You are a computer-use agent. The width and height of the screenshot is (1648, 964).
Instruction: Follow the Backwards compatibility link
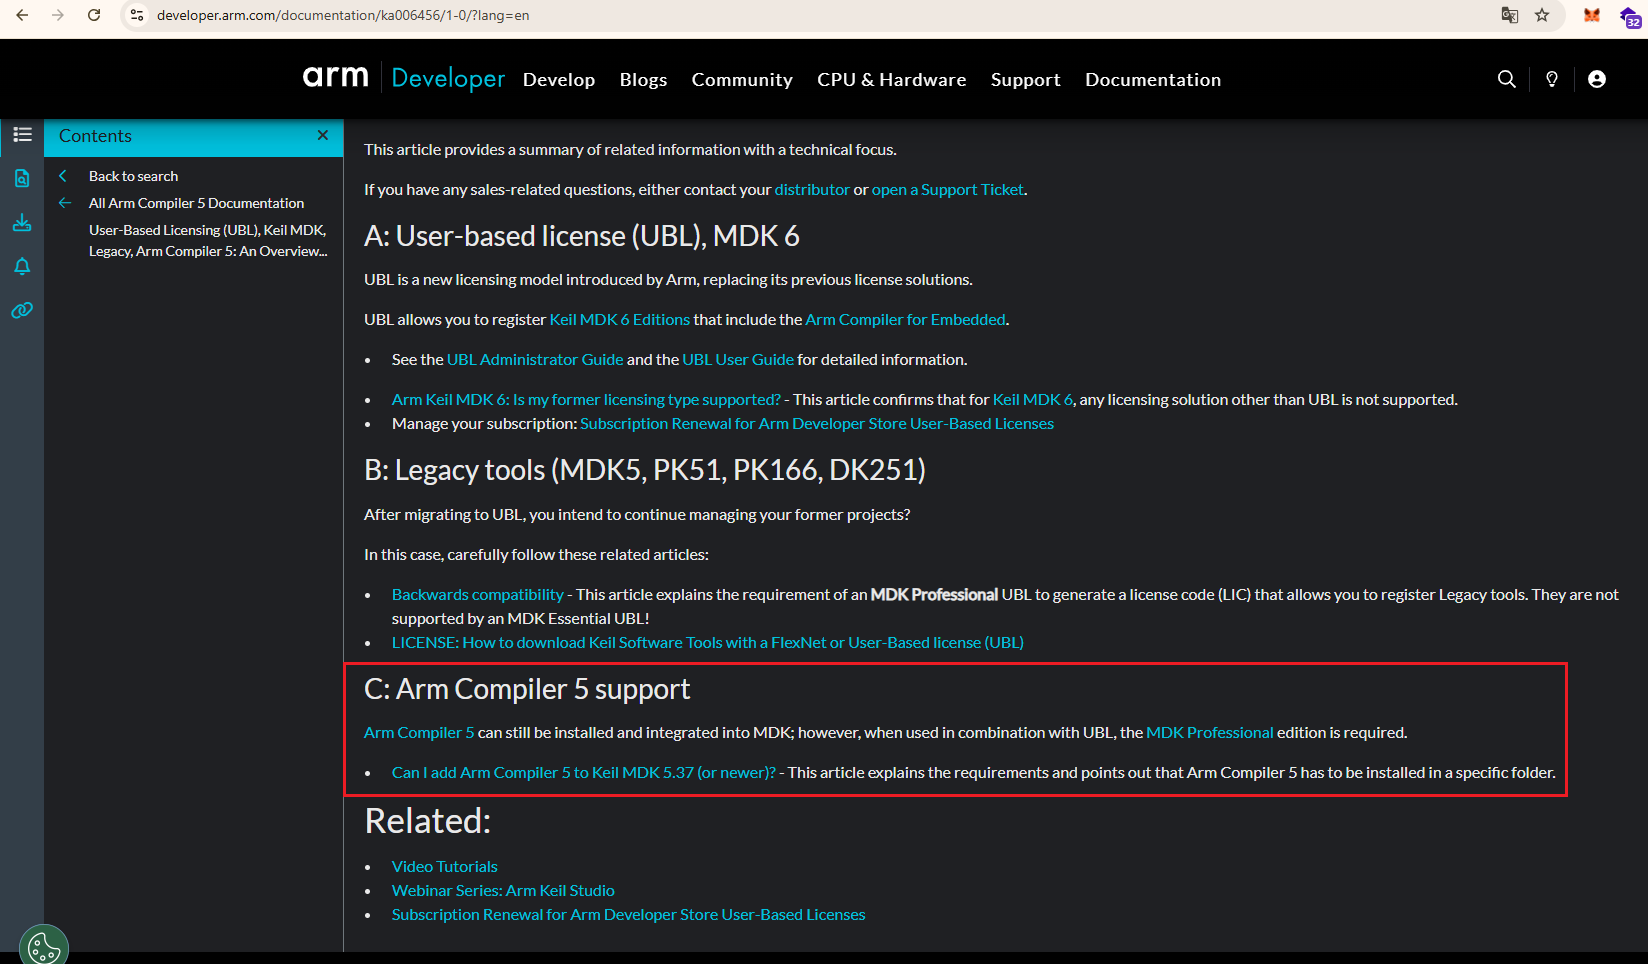(477, 595)
